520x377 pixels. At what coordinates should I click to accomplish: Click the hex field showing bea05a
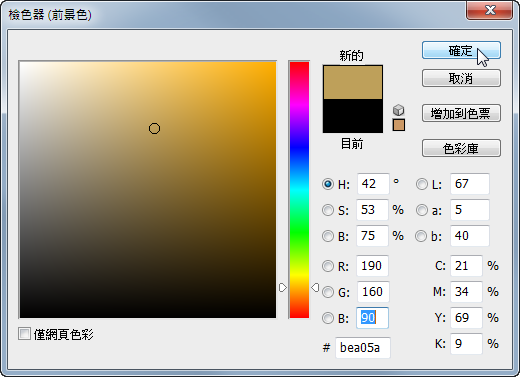click(363, 348)
